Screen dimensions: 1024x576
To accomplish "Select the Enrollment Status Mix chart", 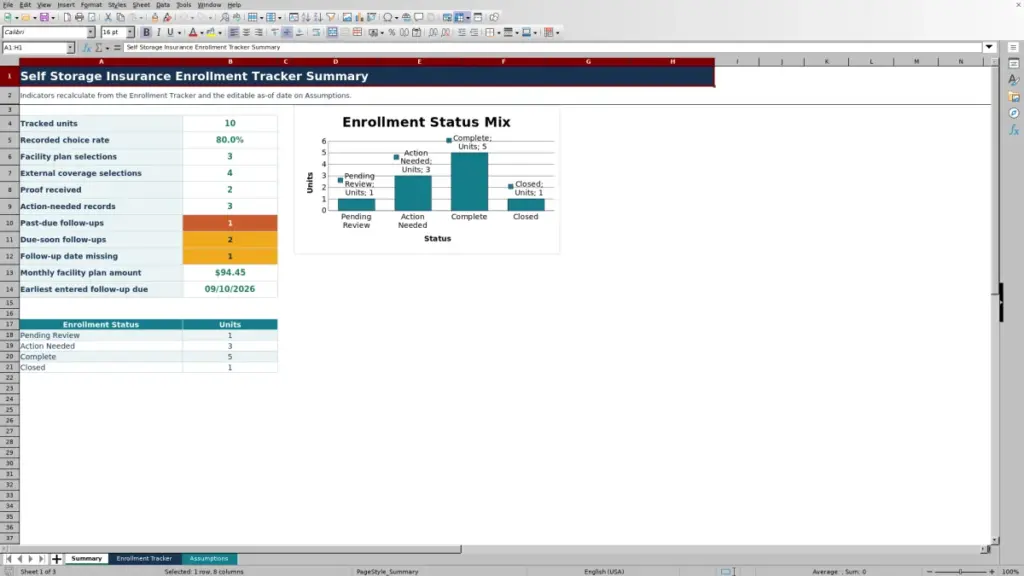I will coord(426,180).
